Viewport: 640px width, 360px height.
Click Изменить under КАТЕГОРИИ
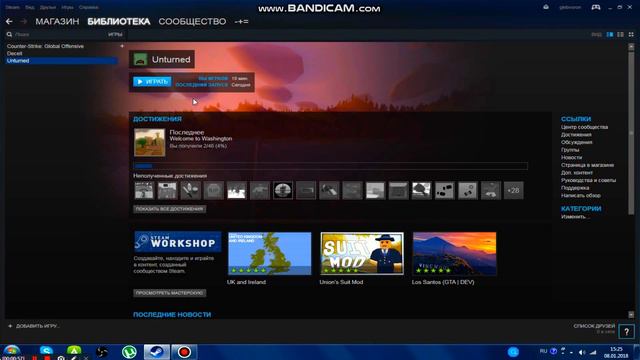point(575,217)
